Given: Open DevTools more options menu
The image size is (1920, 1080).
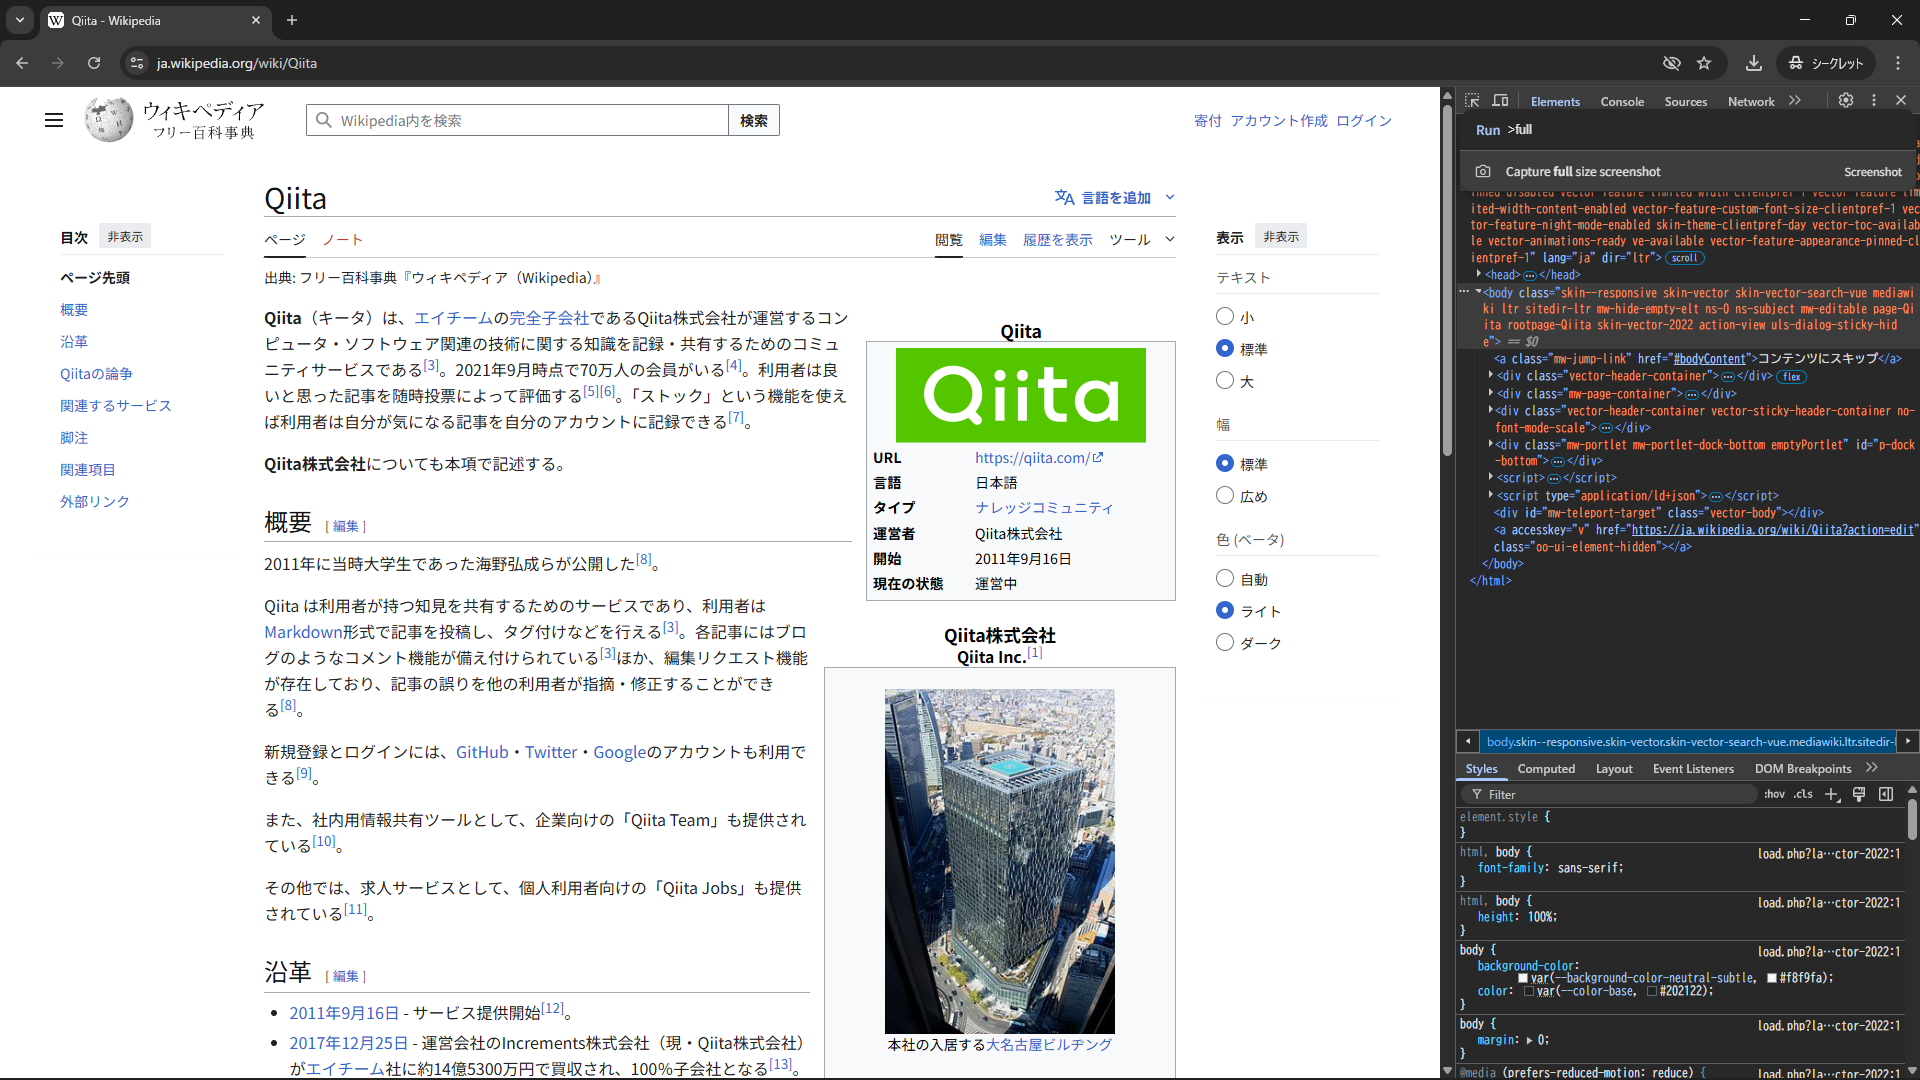Looking at the screenshot, I should pos(1874,100).
